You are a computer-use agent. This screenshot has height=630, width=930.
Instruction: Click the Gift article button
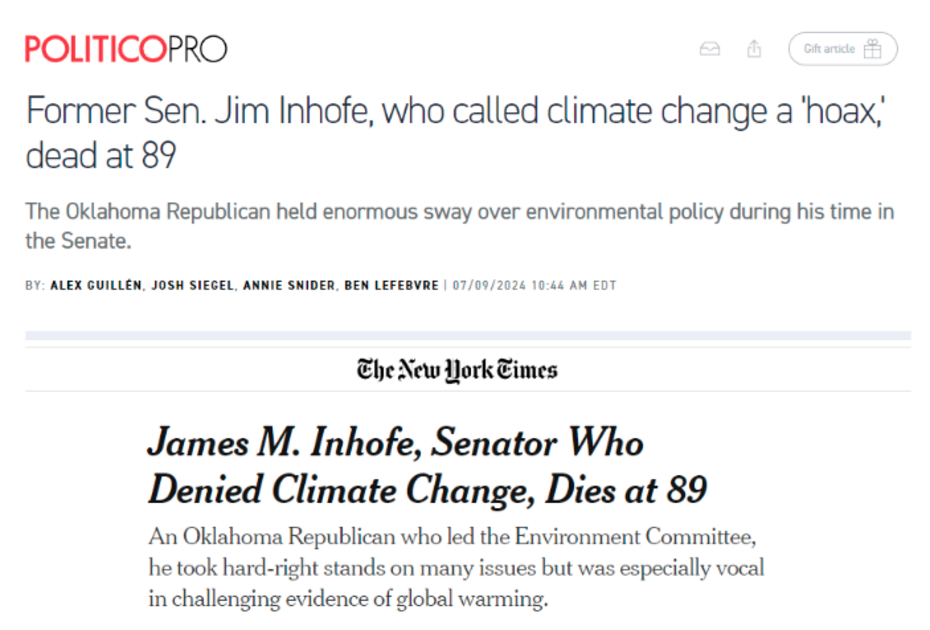pyautogui.click(x=842, y=49)
